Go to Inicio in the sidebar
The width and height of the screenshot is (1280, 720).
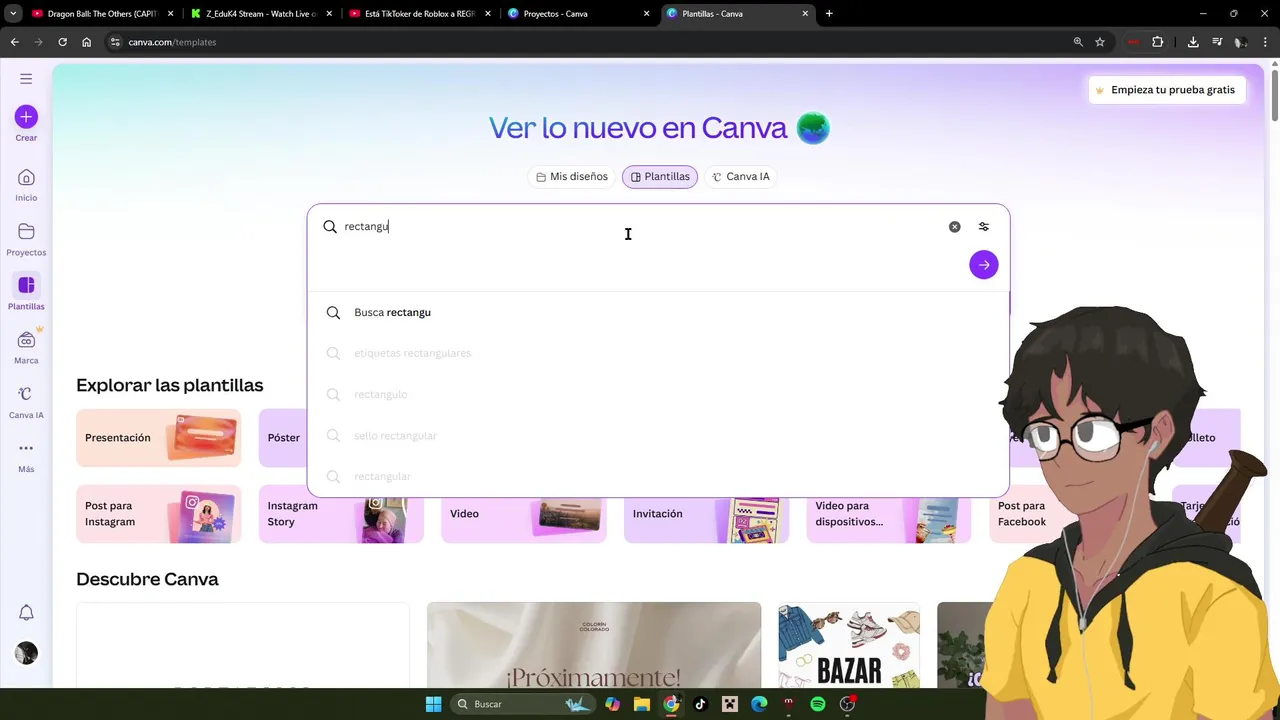(26, 185)
